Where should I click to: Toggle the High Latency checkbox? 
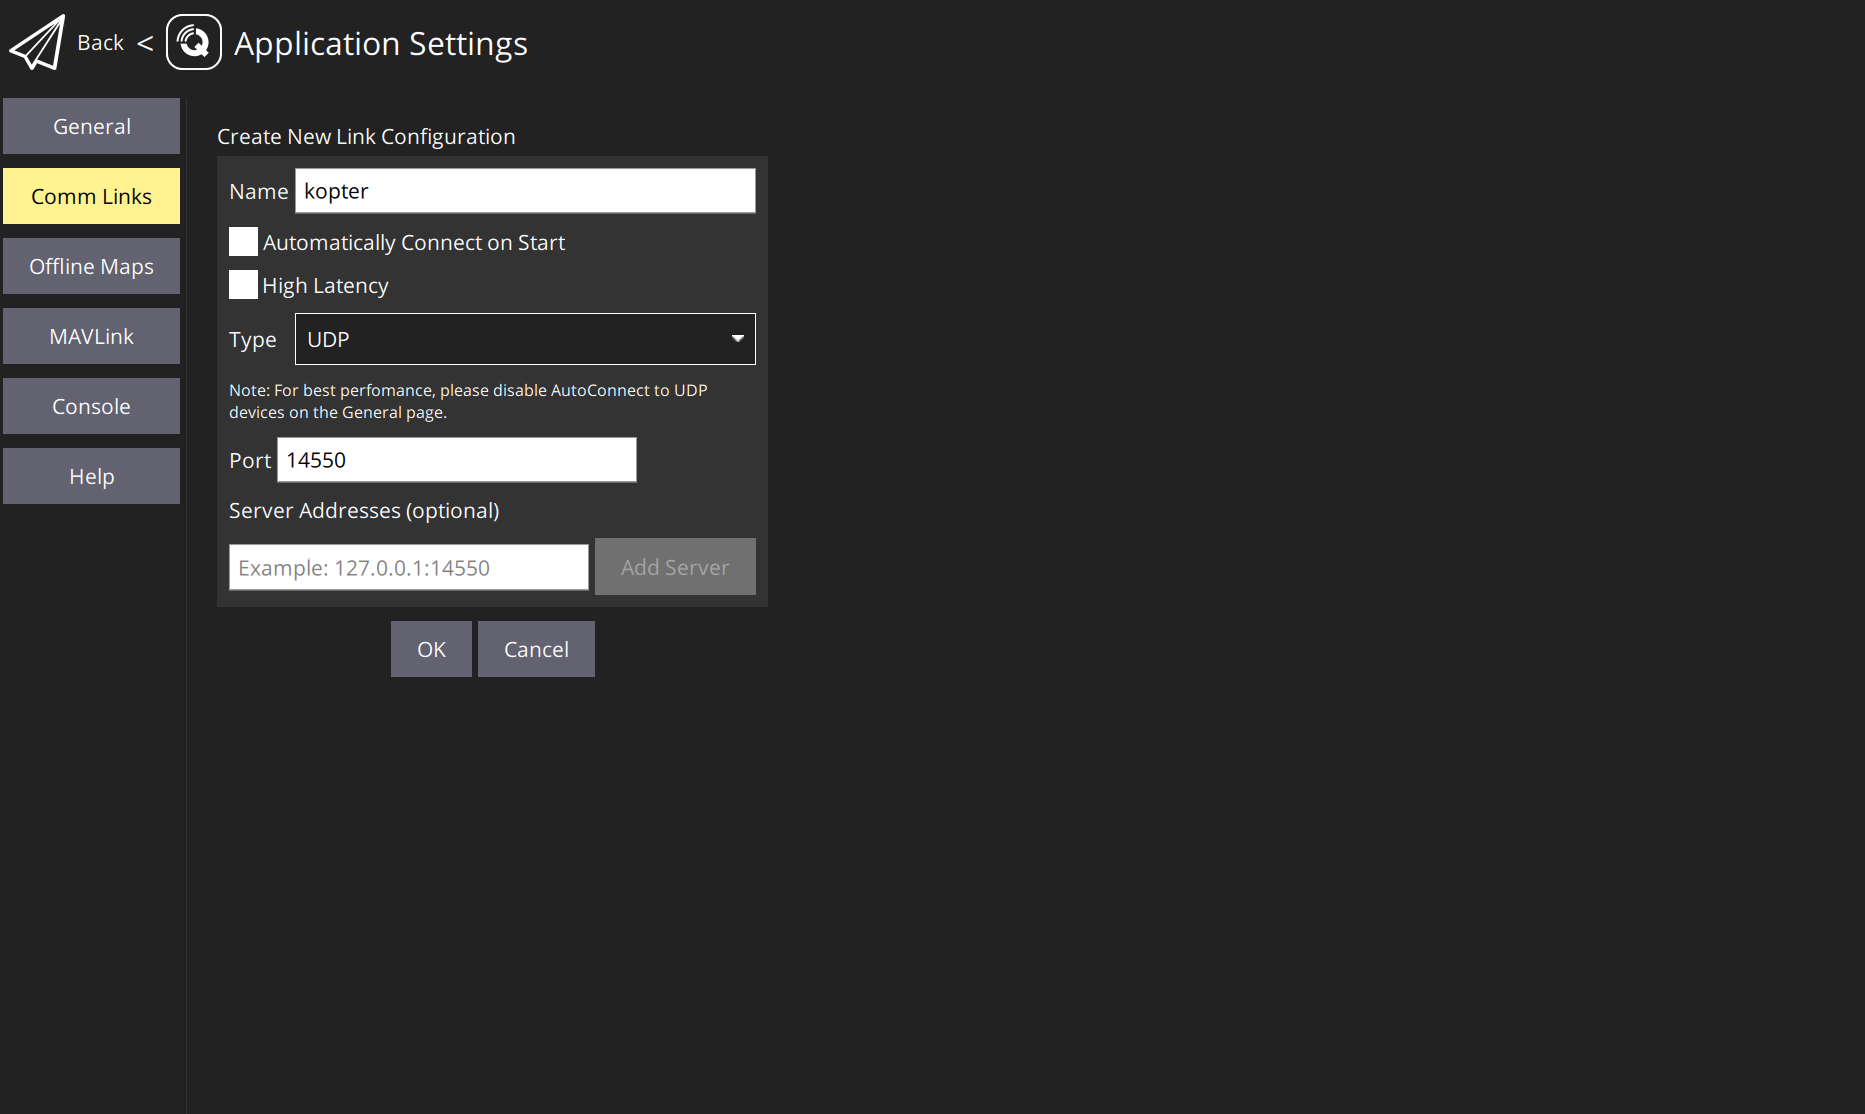click(243, 285)
